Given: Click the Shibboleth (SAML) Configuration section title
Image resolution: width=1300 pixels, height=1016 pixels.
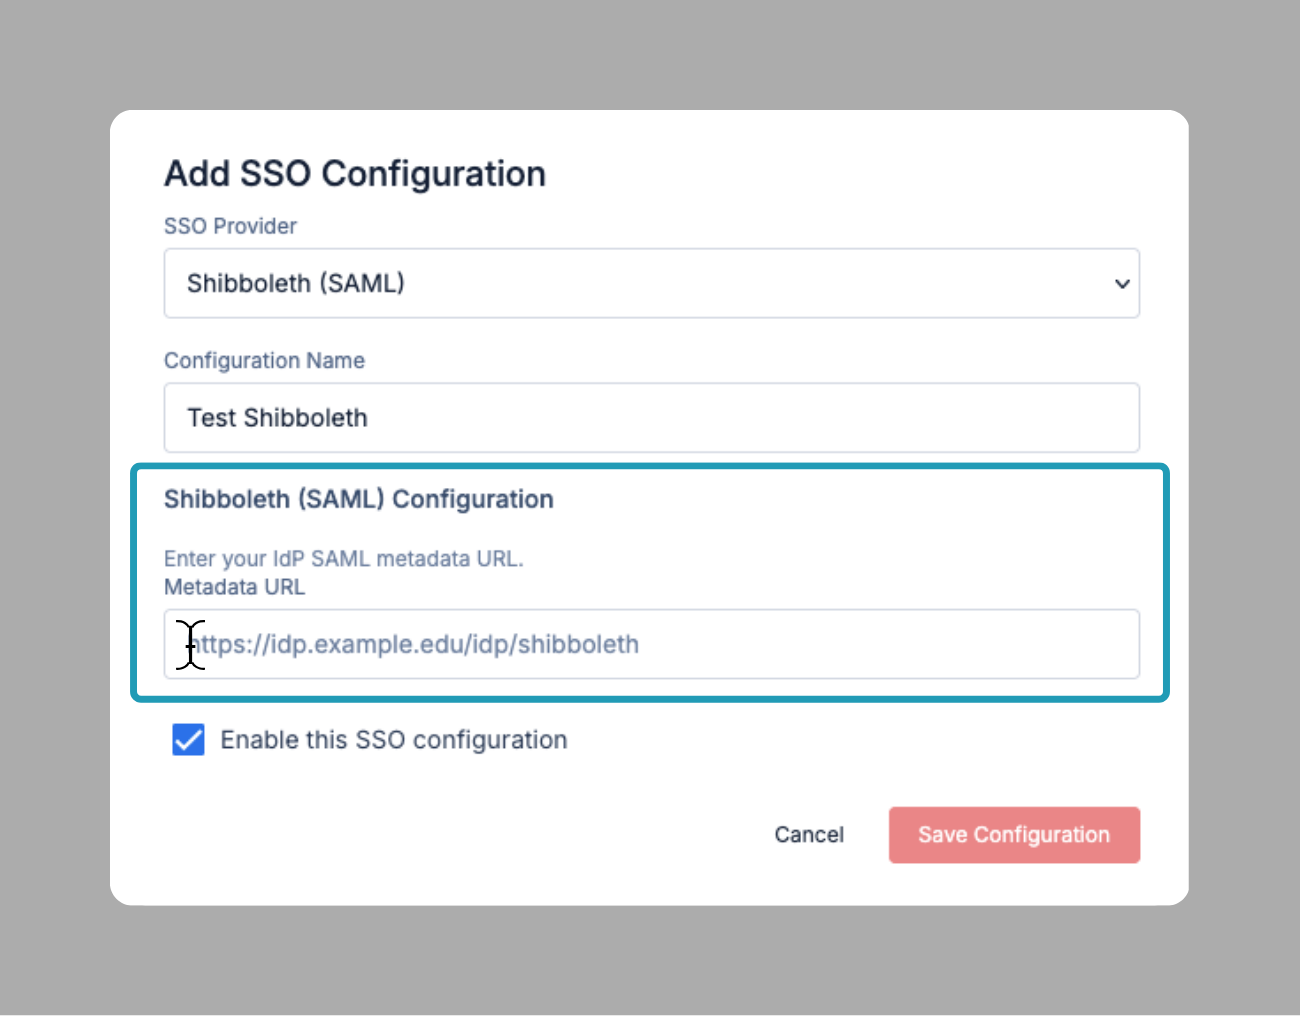Looking at the screenshot, I should tap(359, 499).
